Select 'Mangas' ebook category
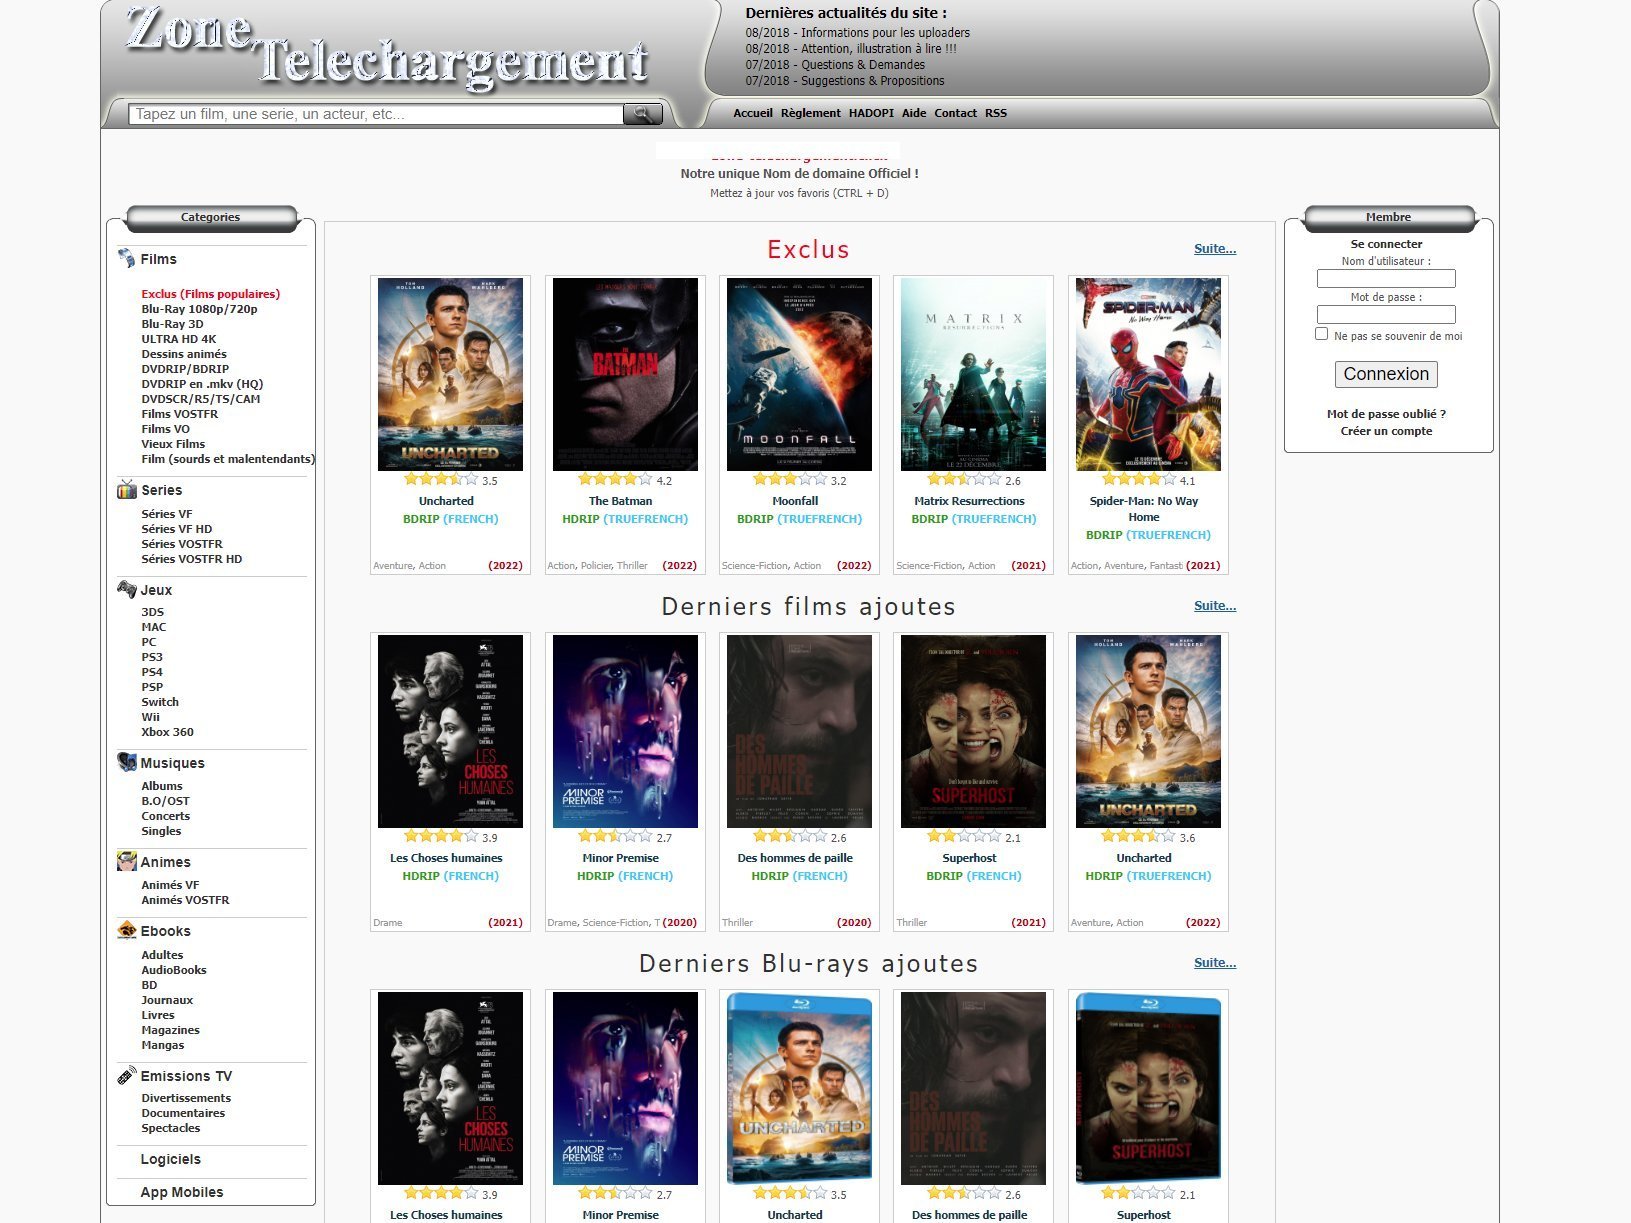1631x1223 pixels. click(163, 1045)
